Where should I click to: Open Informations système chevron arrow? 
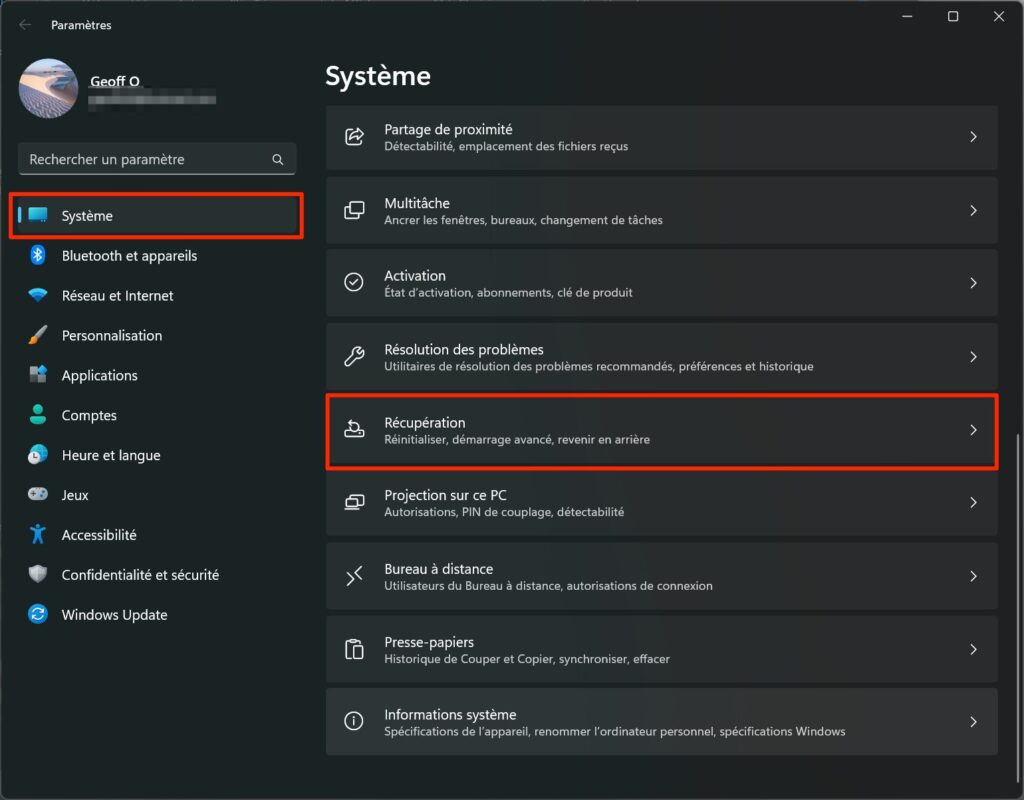tap(973, 722)
